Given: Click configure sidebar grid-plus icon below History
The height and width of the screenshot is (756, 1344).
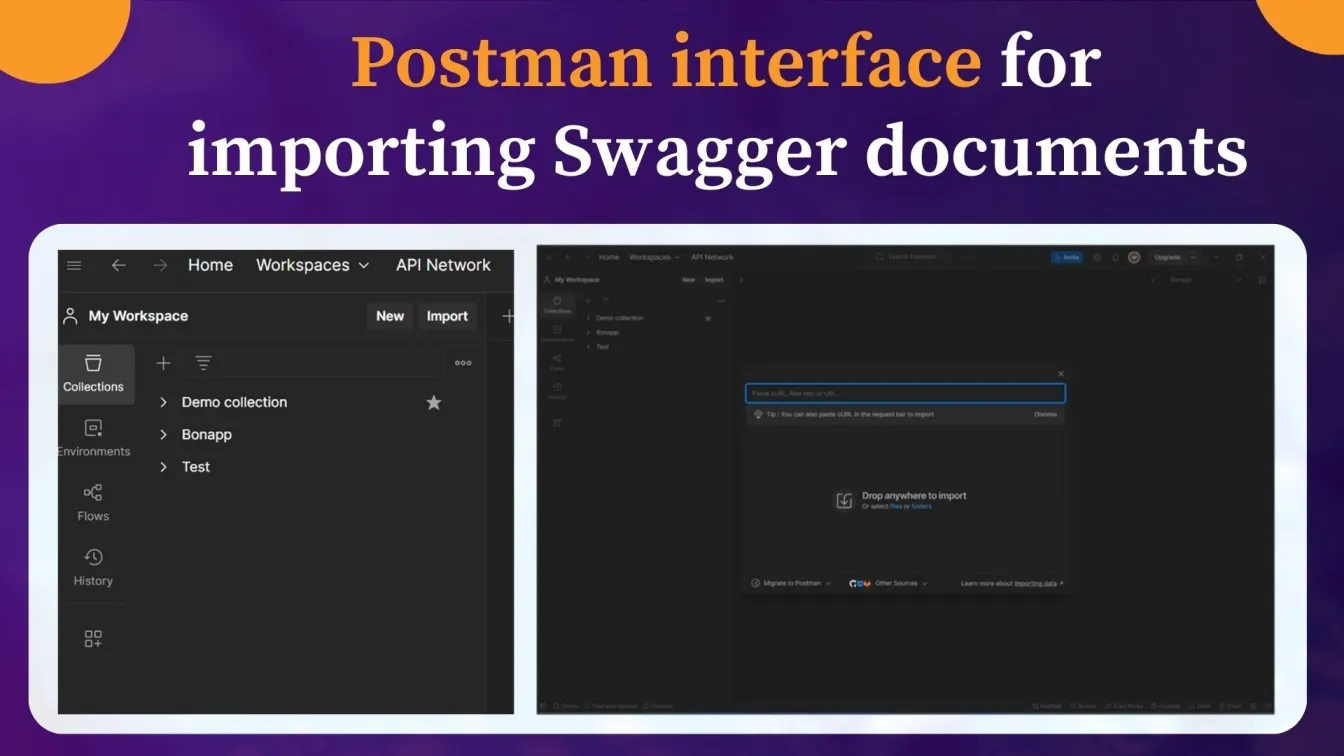Looking at the screenshot, I should click(93, 639).
